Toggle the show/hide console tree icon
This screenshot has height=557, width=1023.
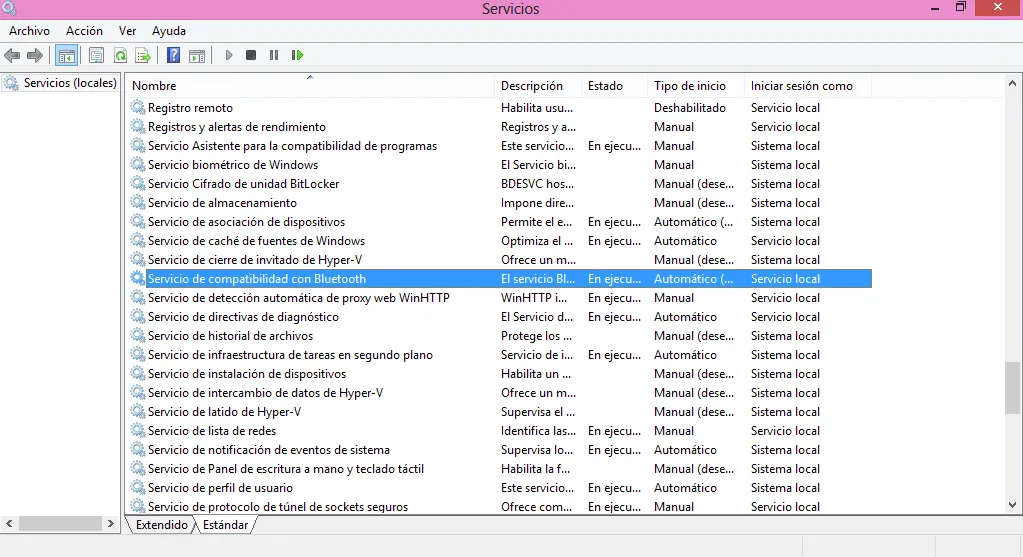coord(67,55)
